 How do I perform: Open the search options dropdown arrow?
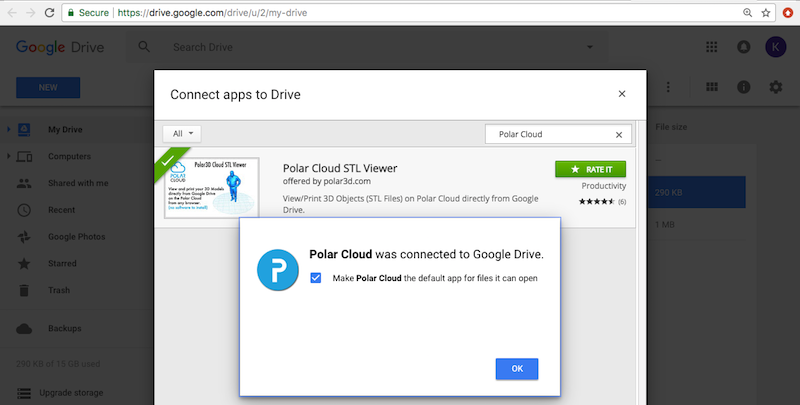point(590,47)
